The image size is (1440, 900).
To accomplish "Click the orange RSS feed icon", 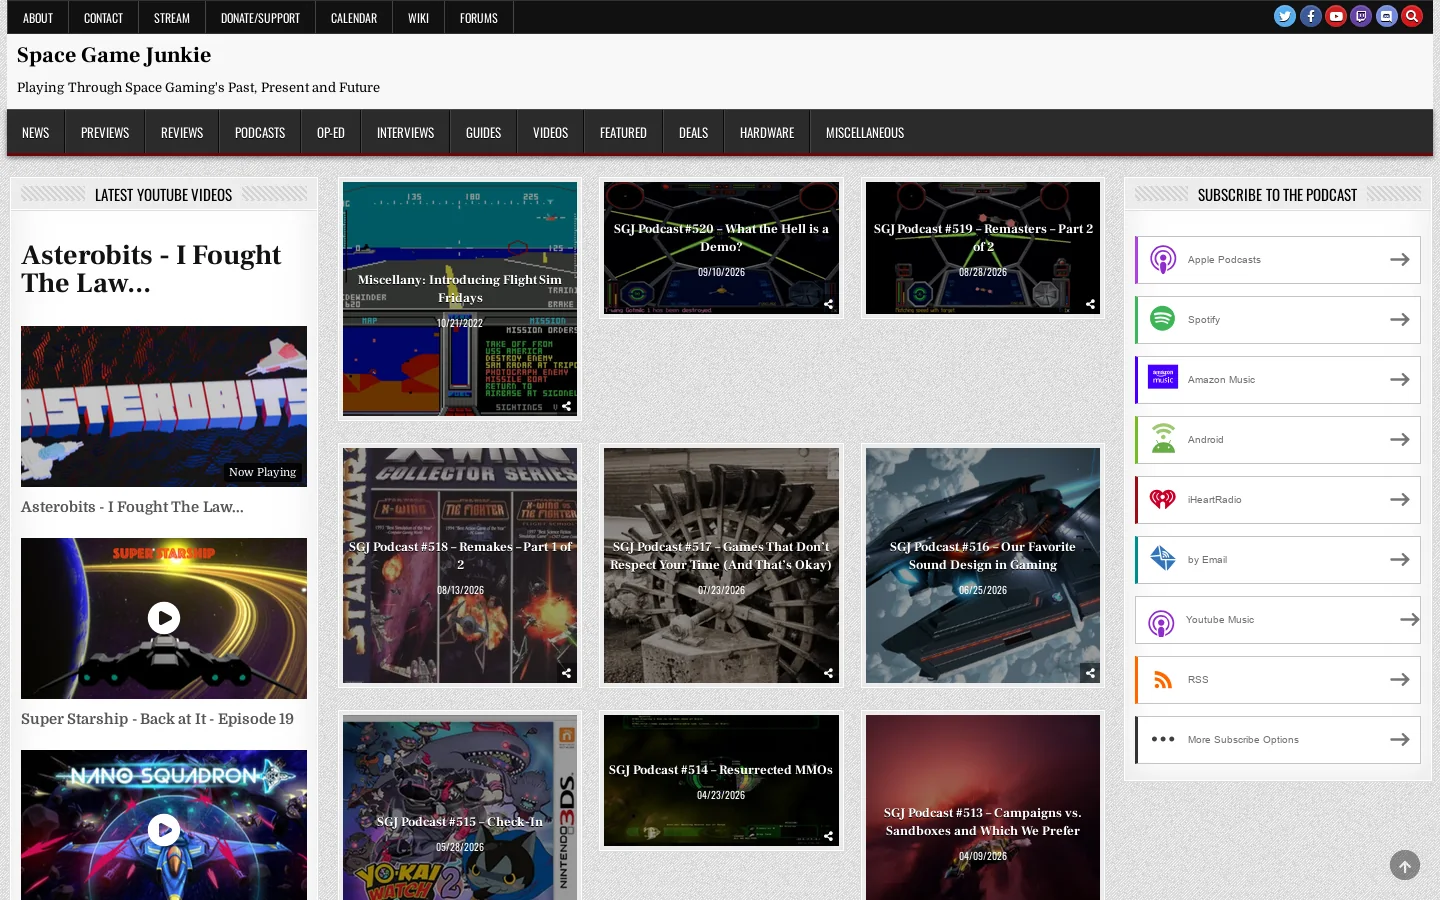I will point(1162,680).
